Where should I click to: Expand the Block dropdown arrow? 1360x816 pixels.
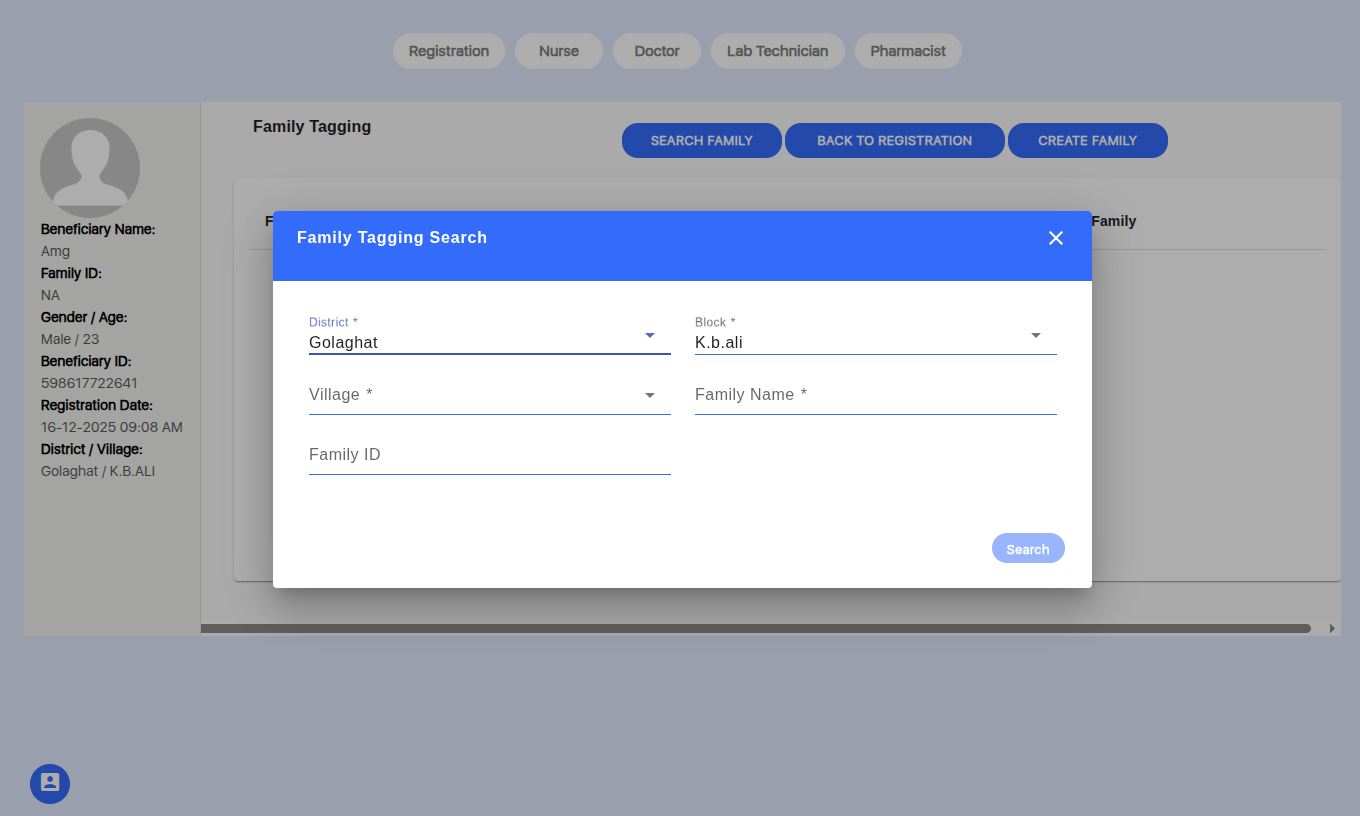(x=1036, y=336)
